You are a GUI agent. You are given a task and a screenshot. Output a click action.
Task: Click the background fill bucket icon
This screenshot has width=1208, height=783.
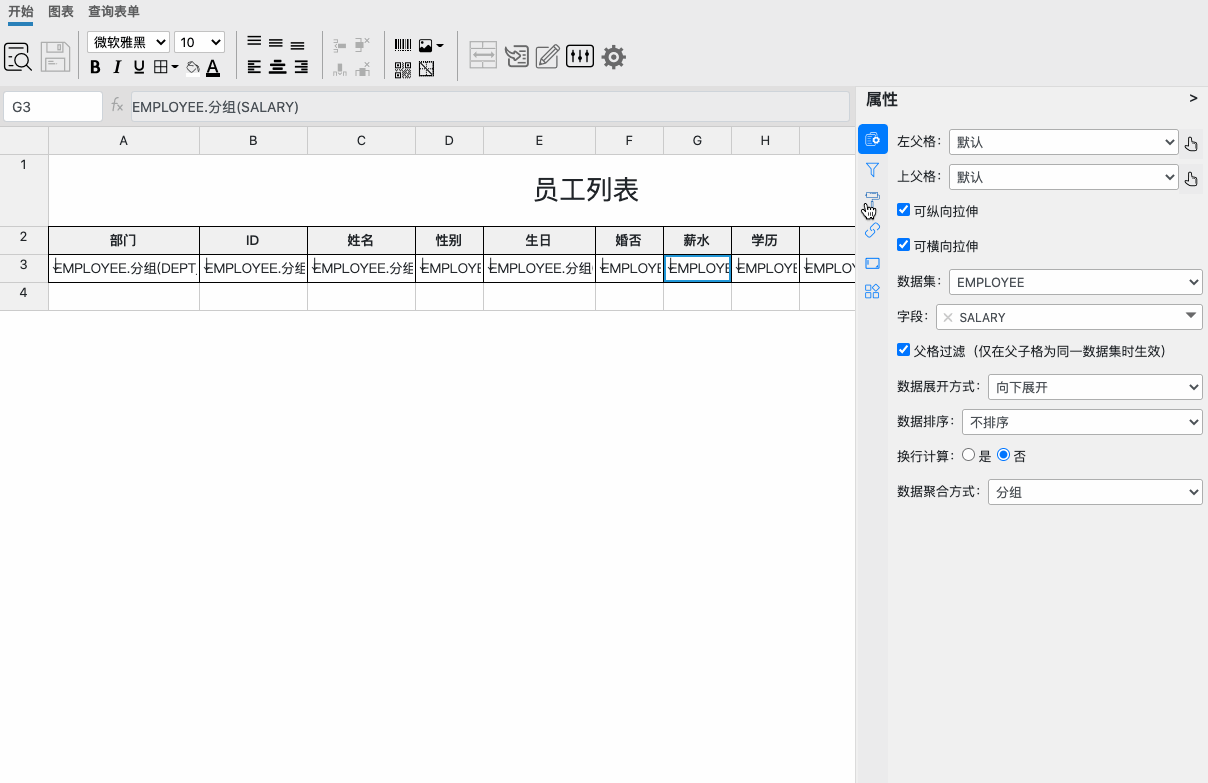[x=192, y=68]
